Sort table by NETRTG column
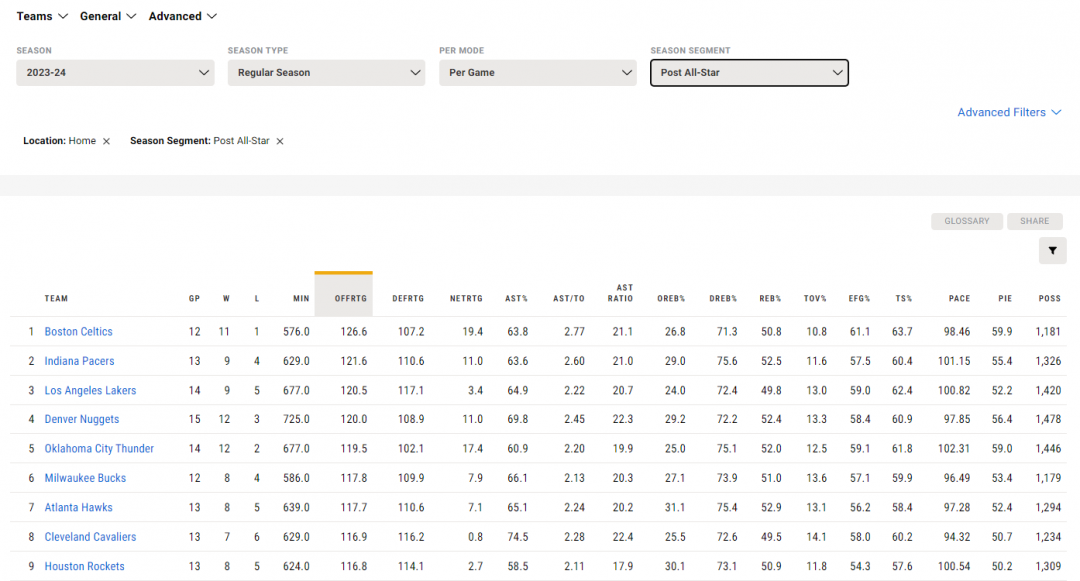Viewport: 1080px width, 581px height. pyautogui.click(x=466, y=299)
